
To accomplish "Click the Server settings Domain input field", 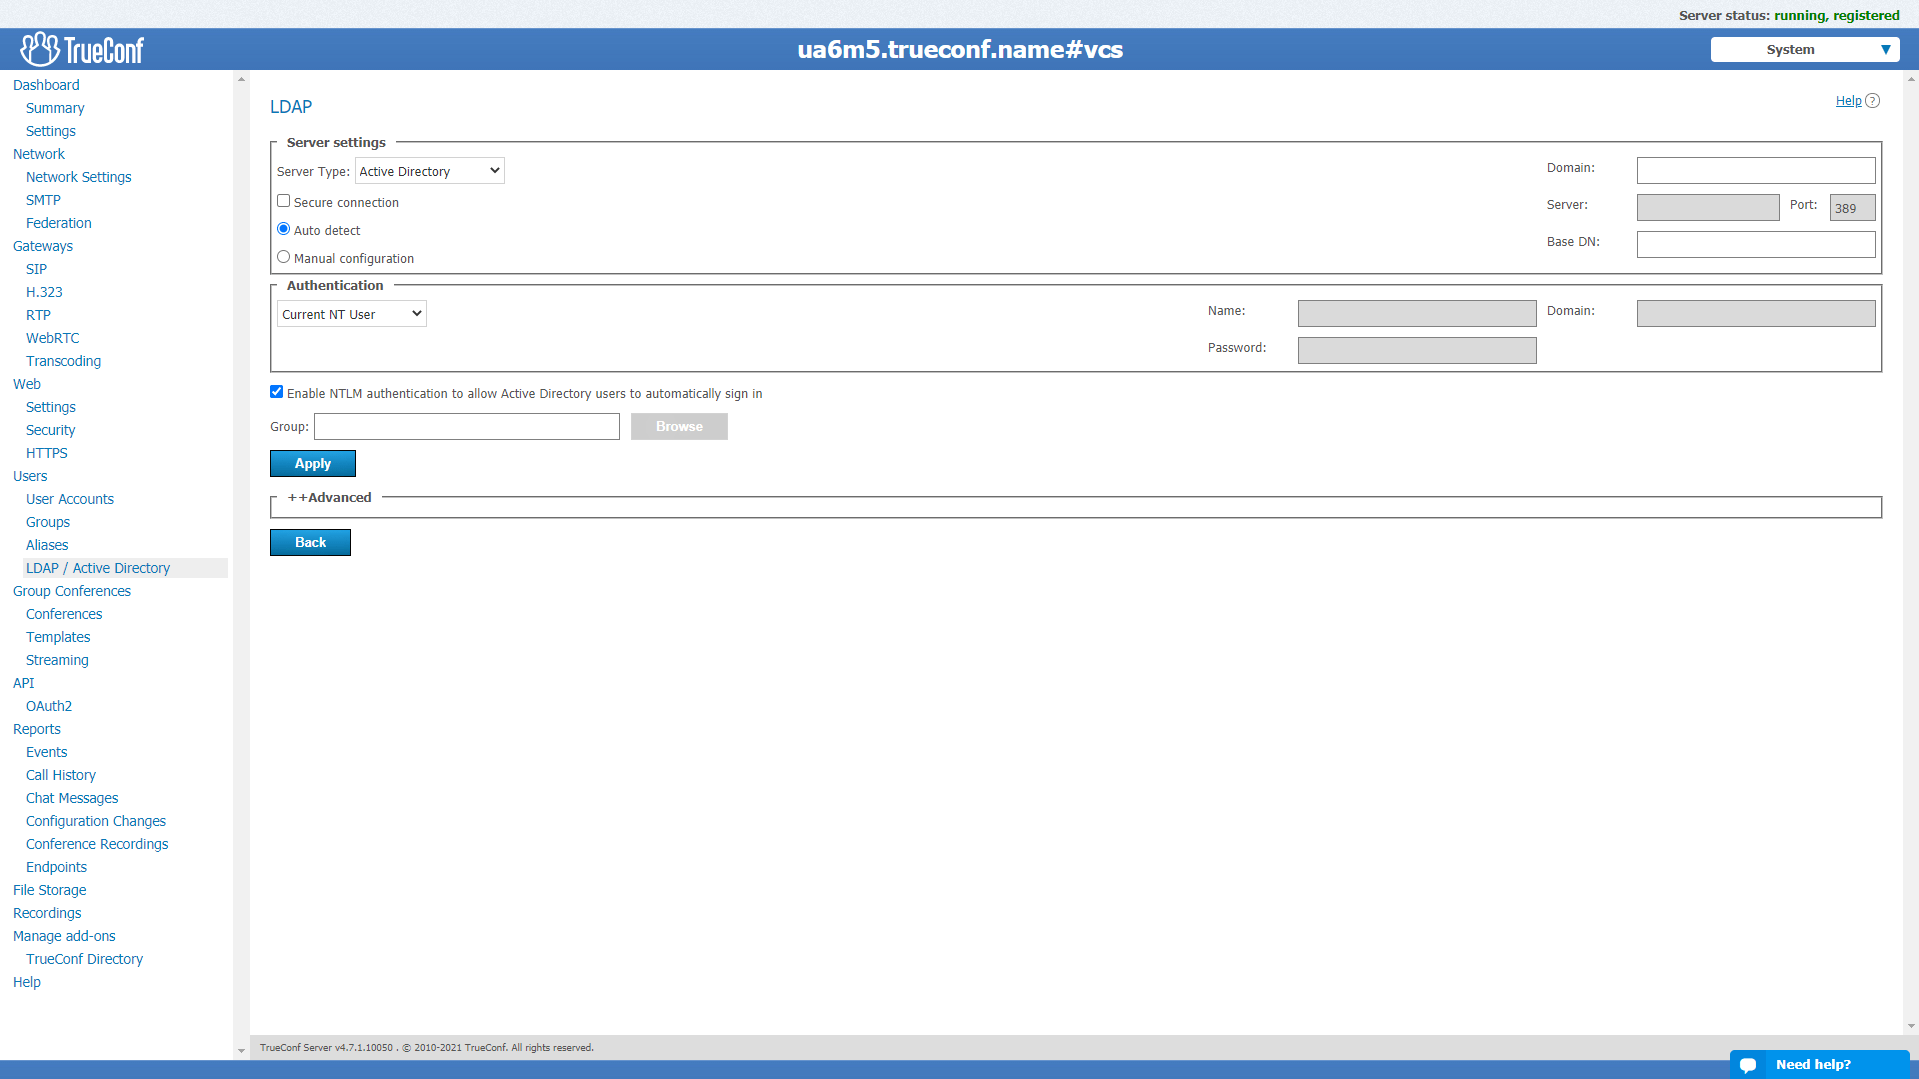I will click(x=1756, y=171).
